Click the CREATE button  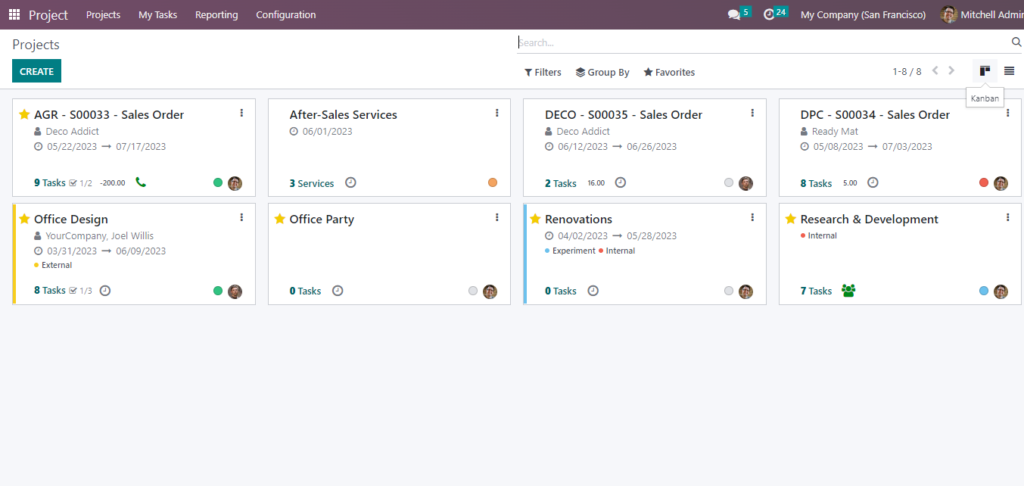[37, 71]
